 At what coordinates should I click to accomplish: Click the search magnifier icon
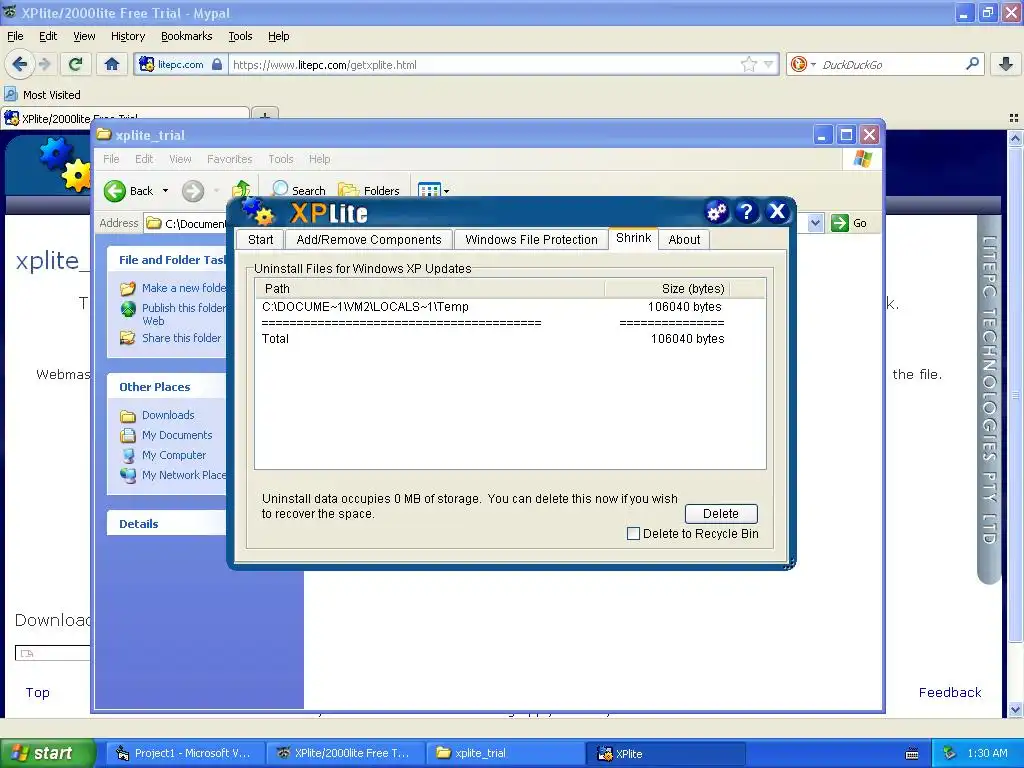(x=972, y=64)
